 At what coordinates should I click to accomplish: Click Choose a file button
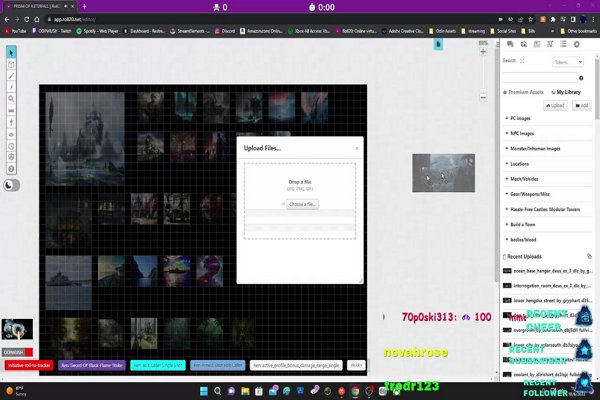point(302,204)
